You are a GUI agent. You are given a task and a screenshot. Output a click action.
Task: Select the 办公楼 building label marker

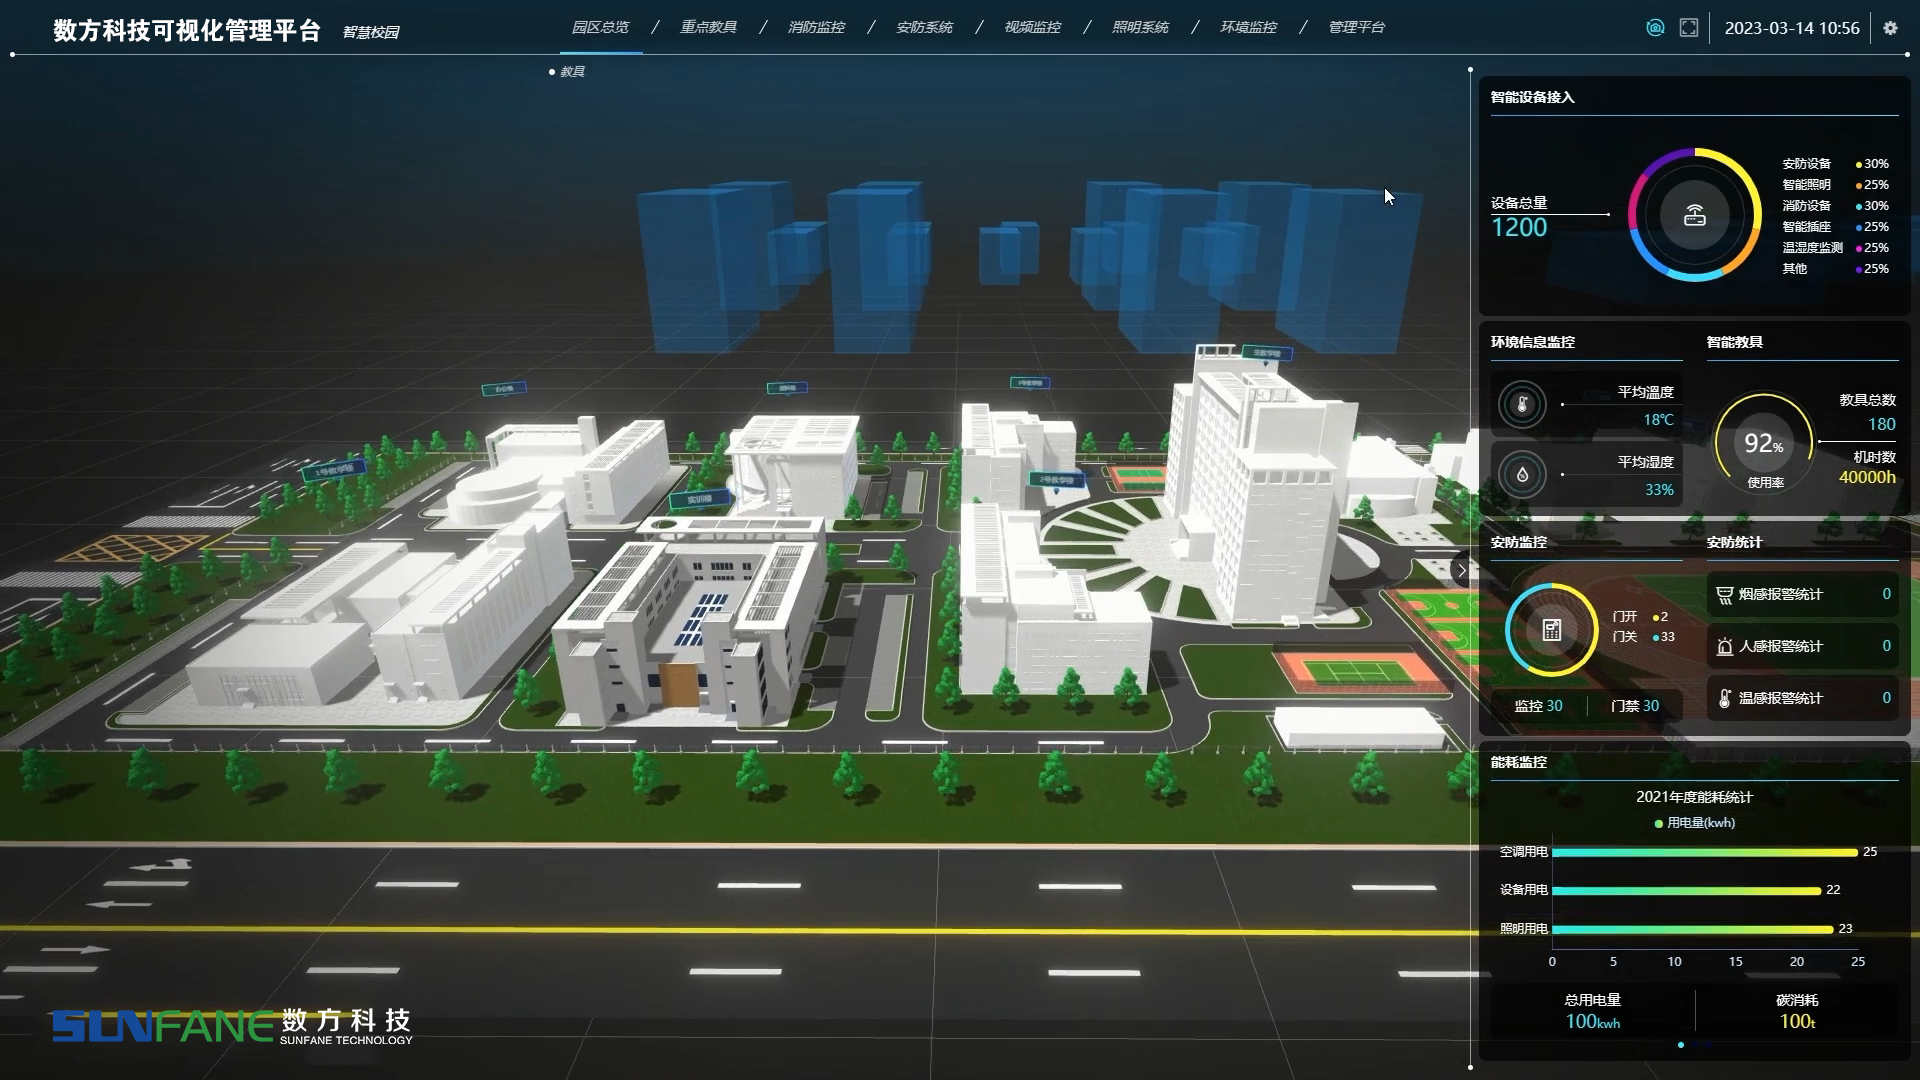point(504,389)
